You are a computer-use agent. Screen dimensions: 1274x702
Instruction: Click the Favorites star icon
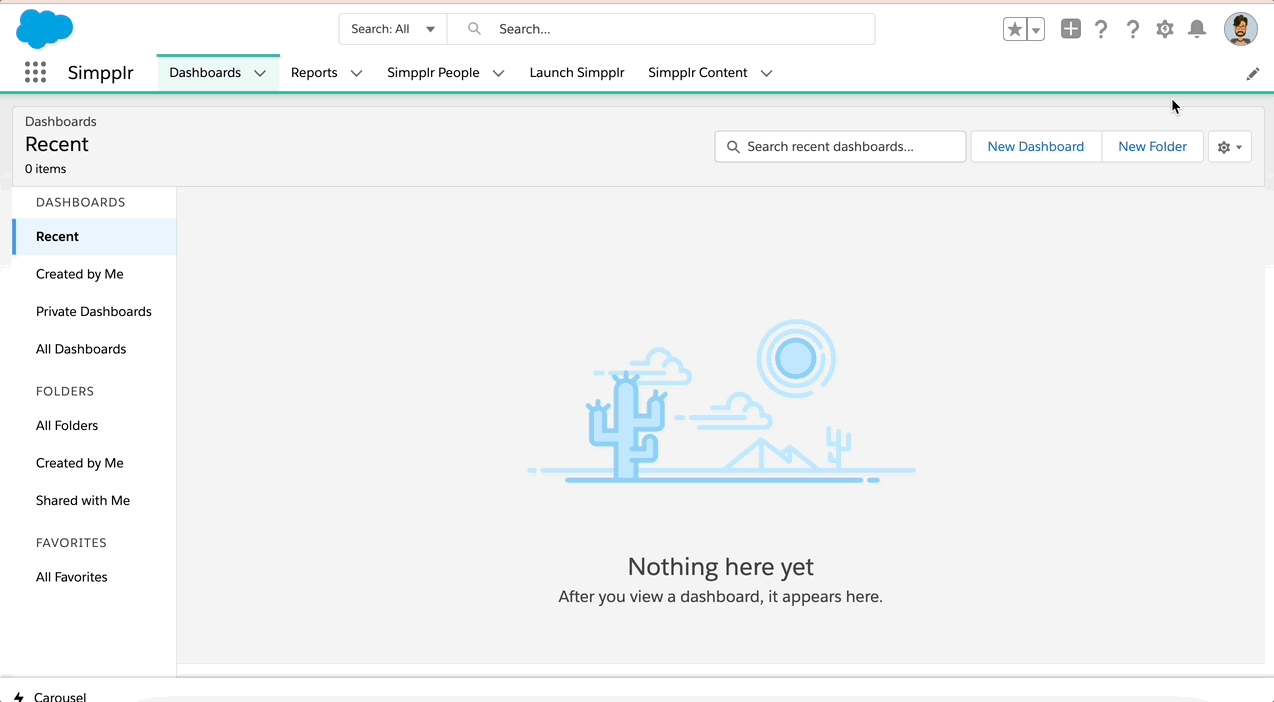coord(1015,30)
